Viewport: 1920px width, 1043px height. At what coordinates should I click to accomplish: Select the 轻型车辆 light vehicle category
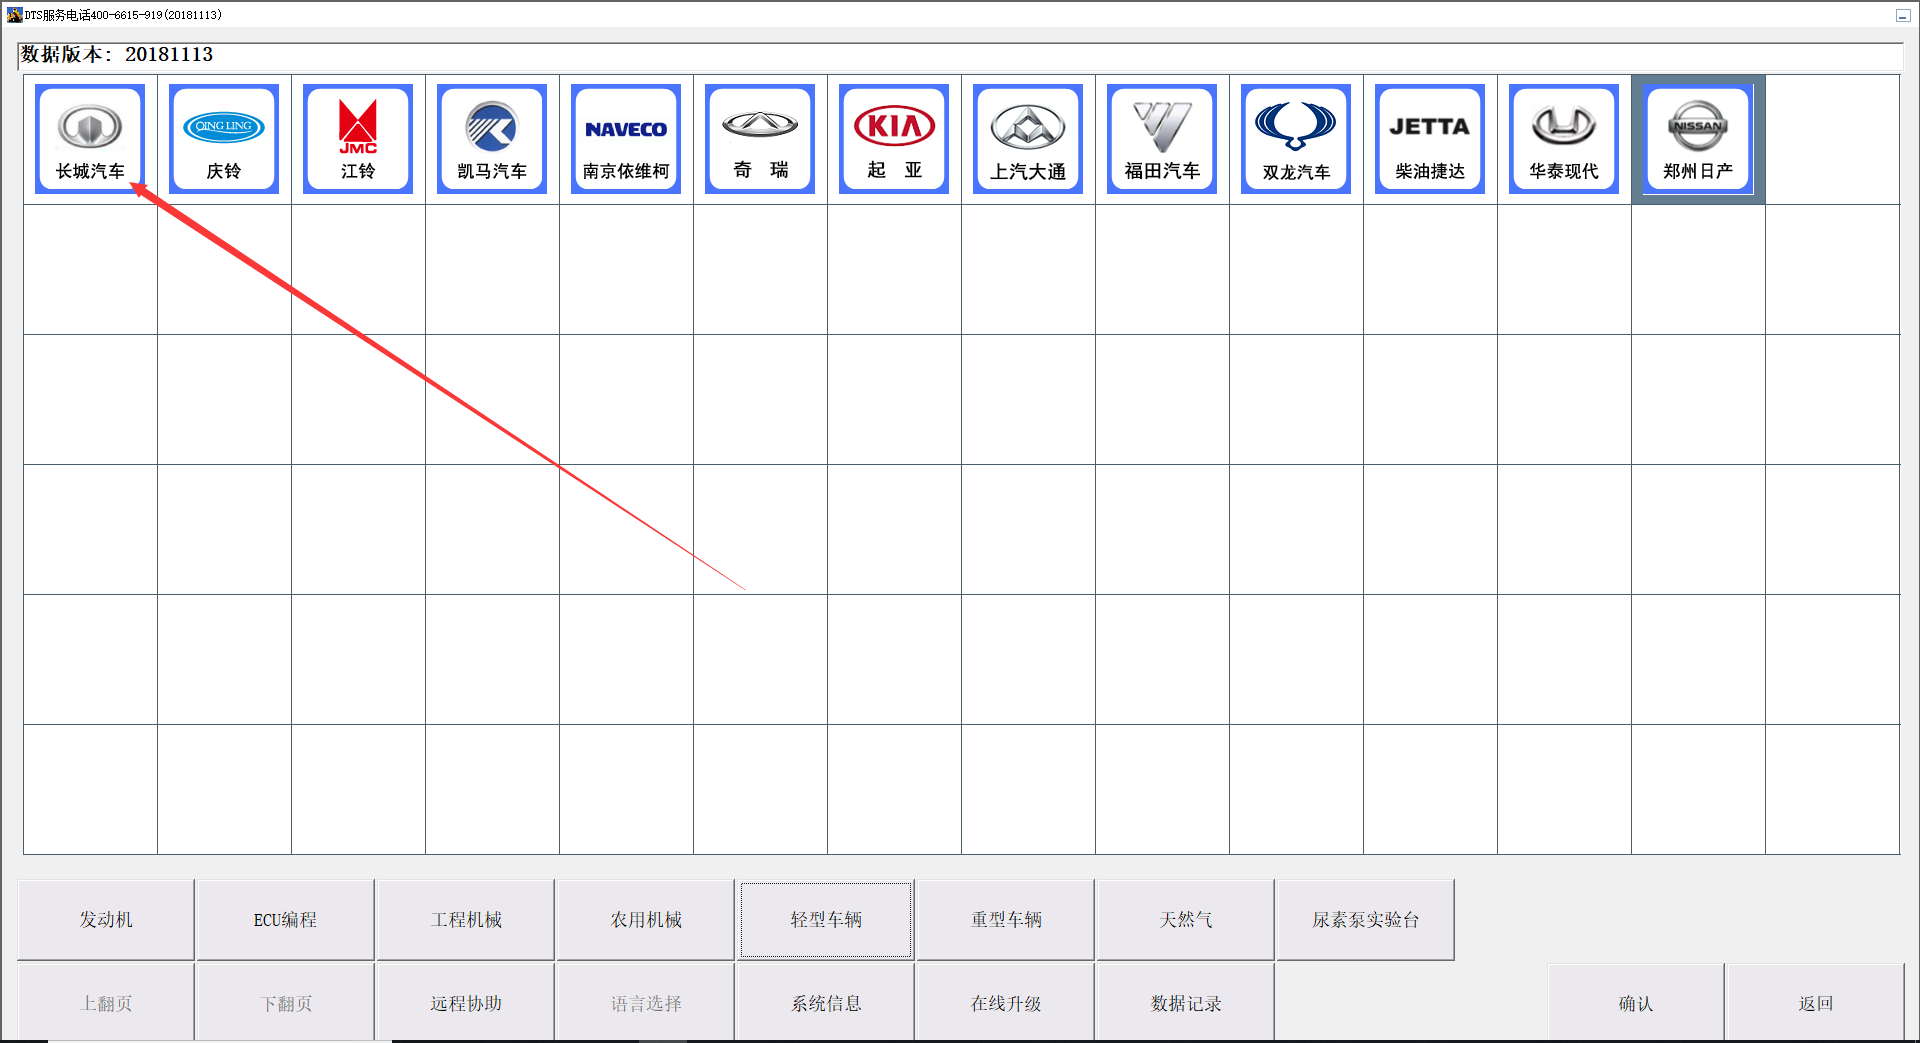click(x=826, y=920)
